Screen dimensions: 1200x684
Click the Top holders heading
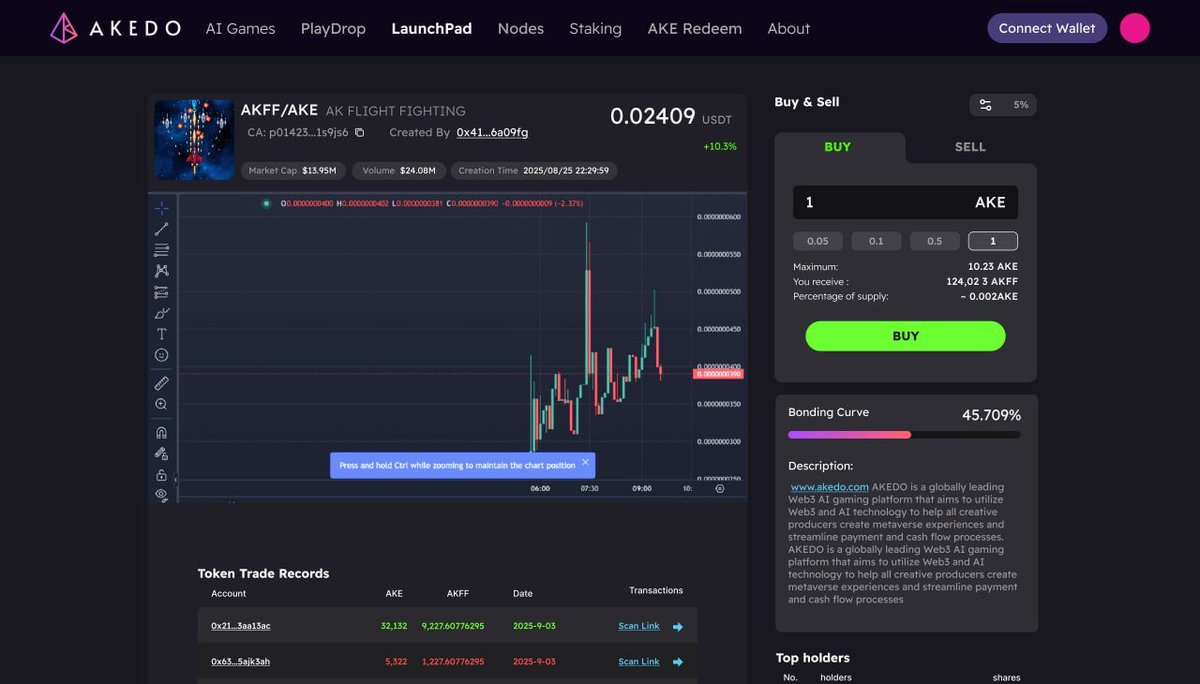pyautogui.click(x=813, y=658)
